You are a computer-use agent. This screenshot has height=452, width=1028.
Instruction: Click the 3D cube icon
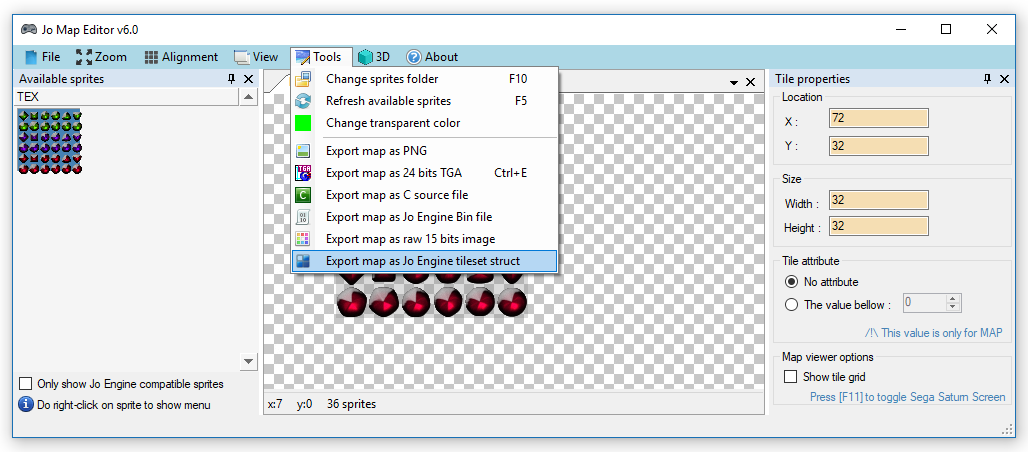click(x=365, y=57)
